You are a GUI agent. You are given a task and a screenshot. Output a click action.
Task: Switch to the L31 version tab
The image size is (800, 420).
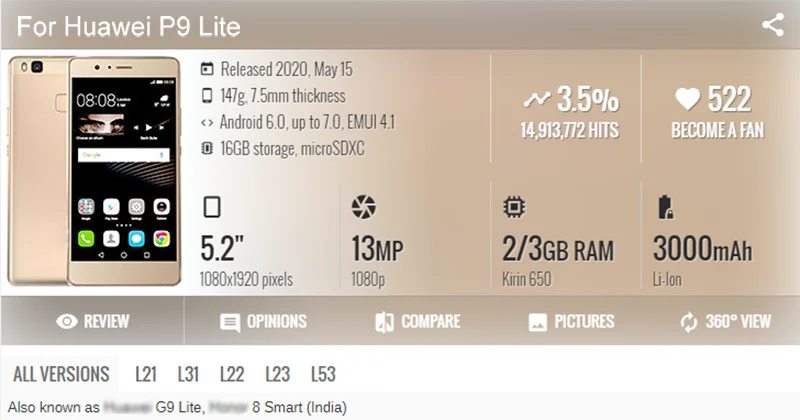[x=189, y=375]
